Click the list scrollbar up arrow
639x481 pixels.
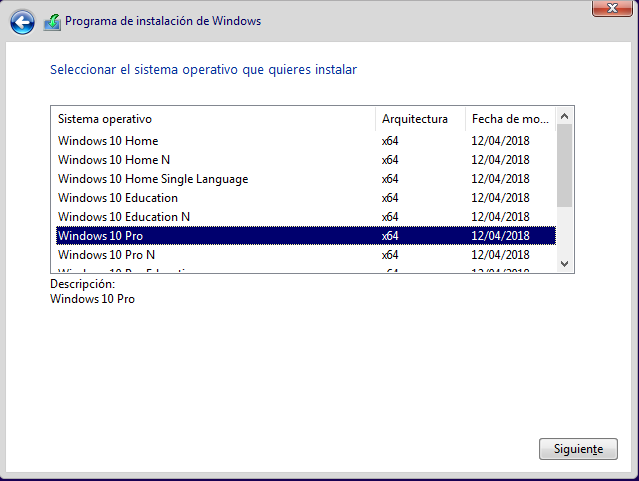[x=564, y=116]
